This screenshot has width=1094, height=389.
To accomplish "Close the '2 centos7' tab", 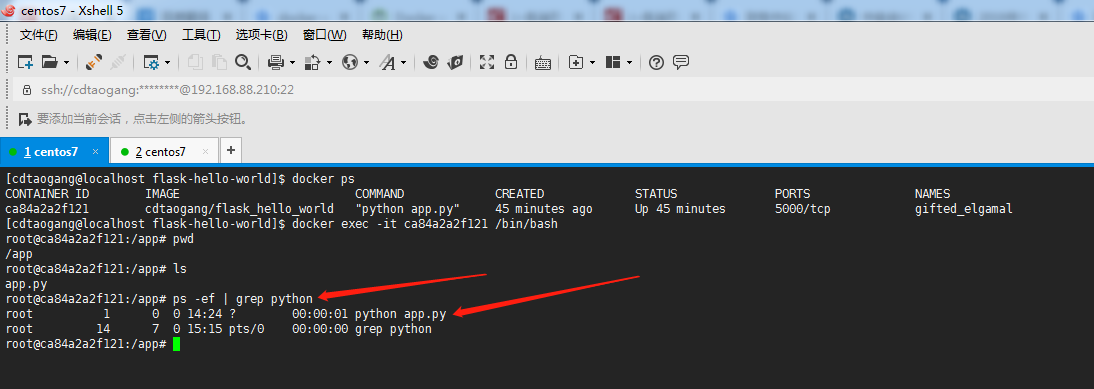I will click(205, 151).
